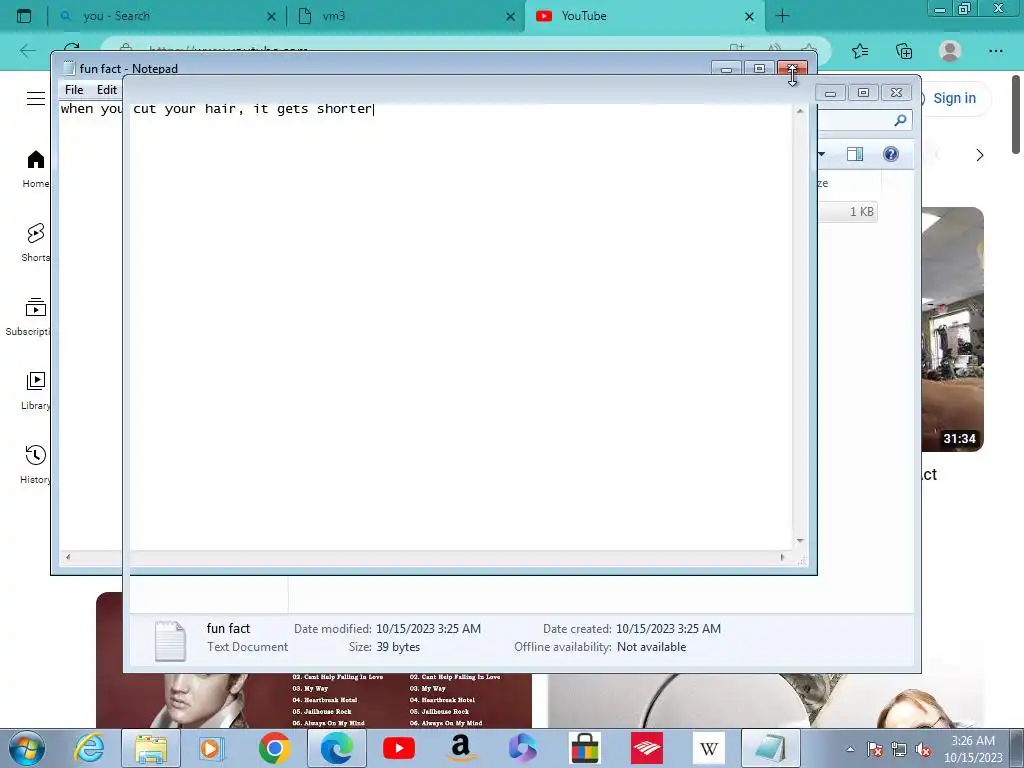Screen dimensions: 1024x768
Task: Open Amazon shortcut on the taskbar
Action: point(460,748)
